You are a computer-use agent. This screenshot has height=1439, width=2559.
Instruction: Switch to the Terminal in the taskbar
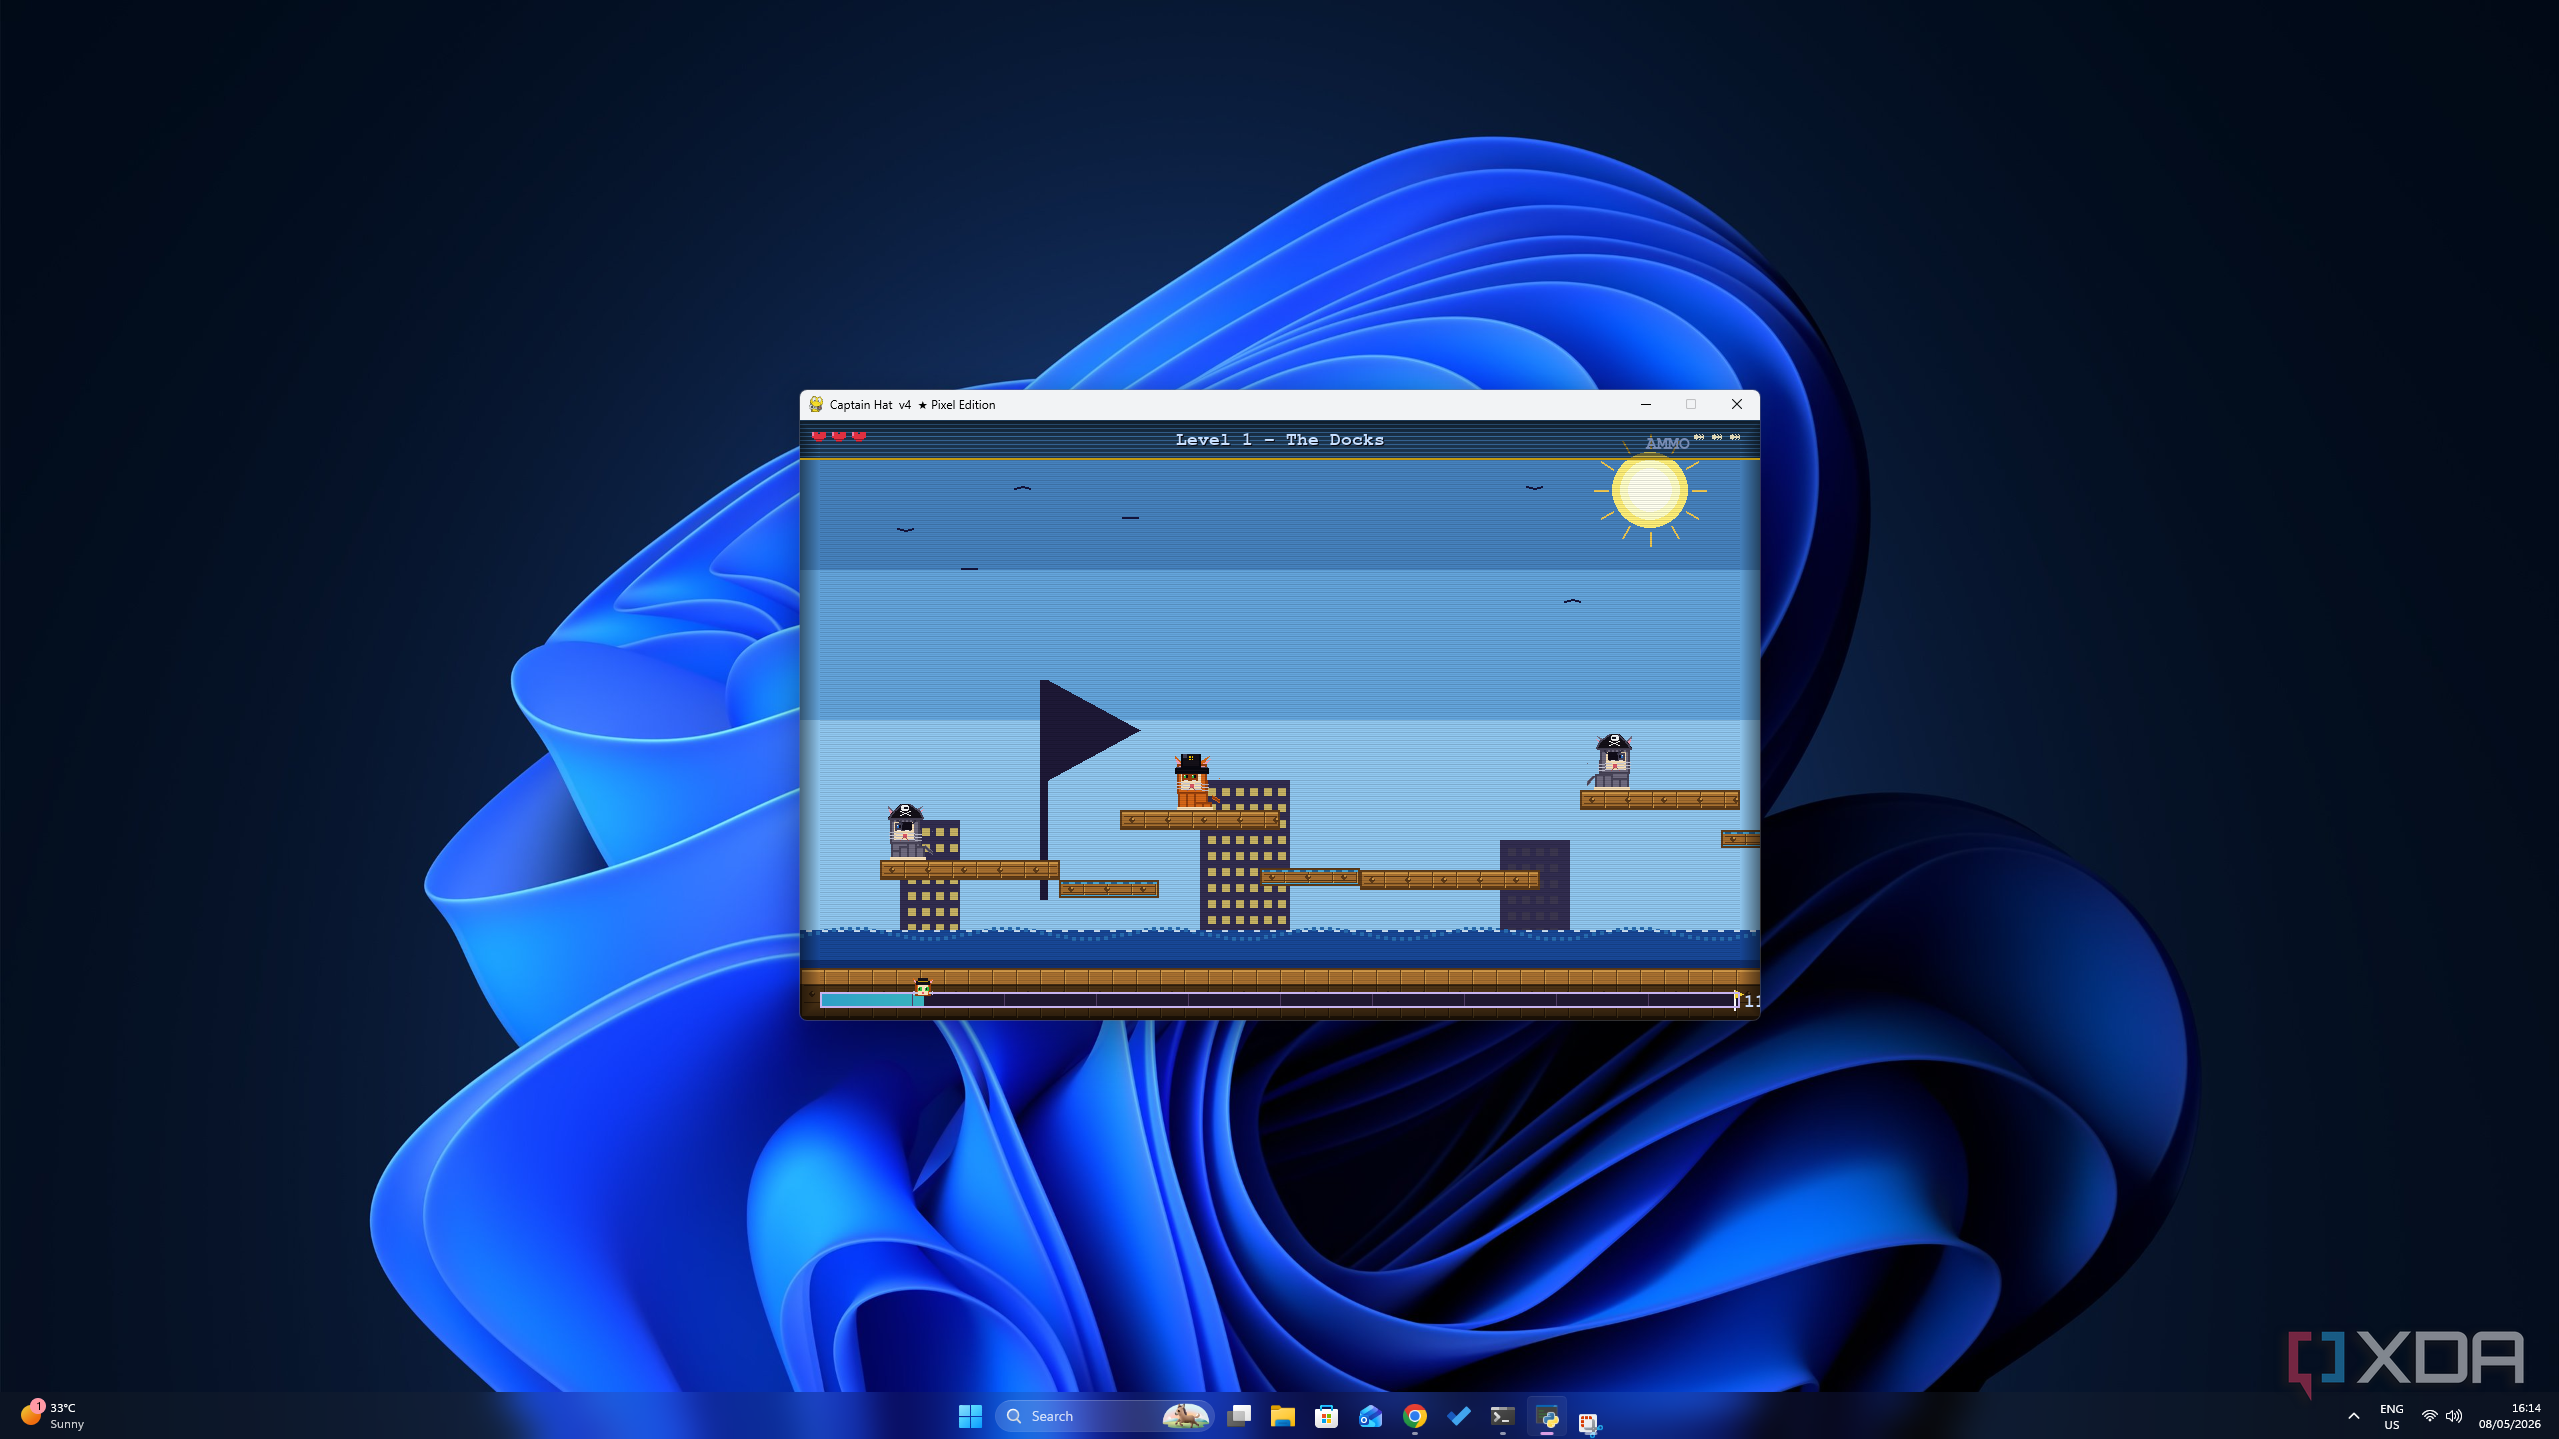pyautogui.click(x=1503, y=1416)
